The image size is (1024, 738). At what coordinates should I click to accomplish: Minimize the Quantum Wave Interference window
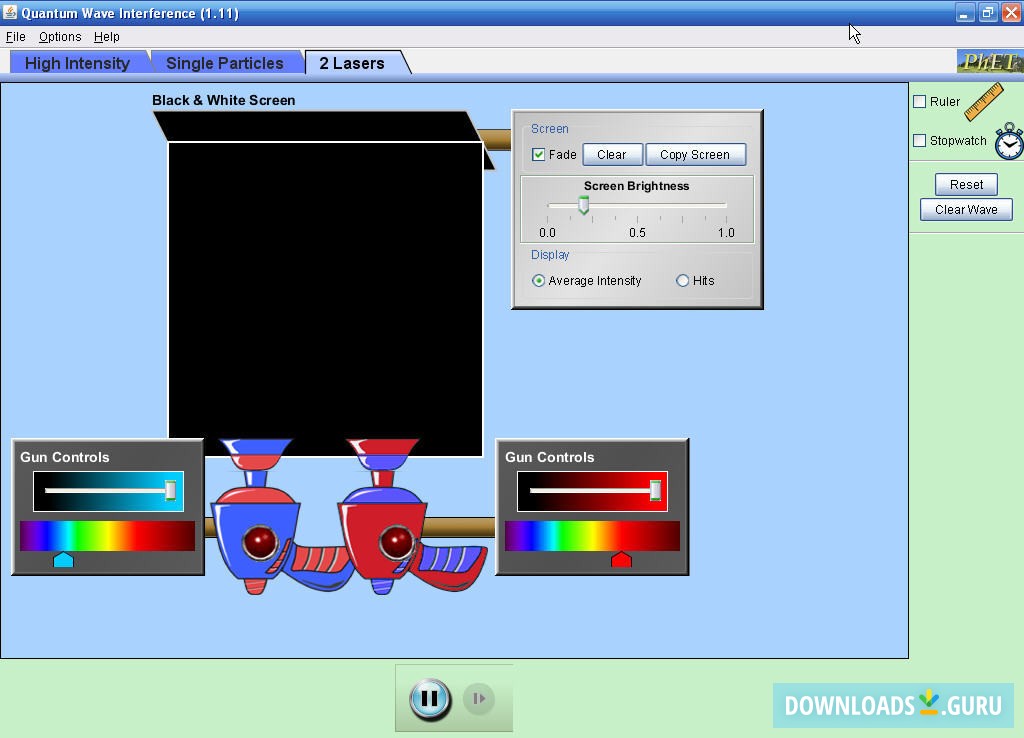(x=965, y=12)
